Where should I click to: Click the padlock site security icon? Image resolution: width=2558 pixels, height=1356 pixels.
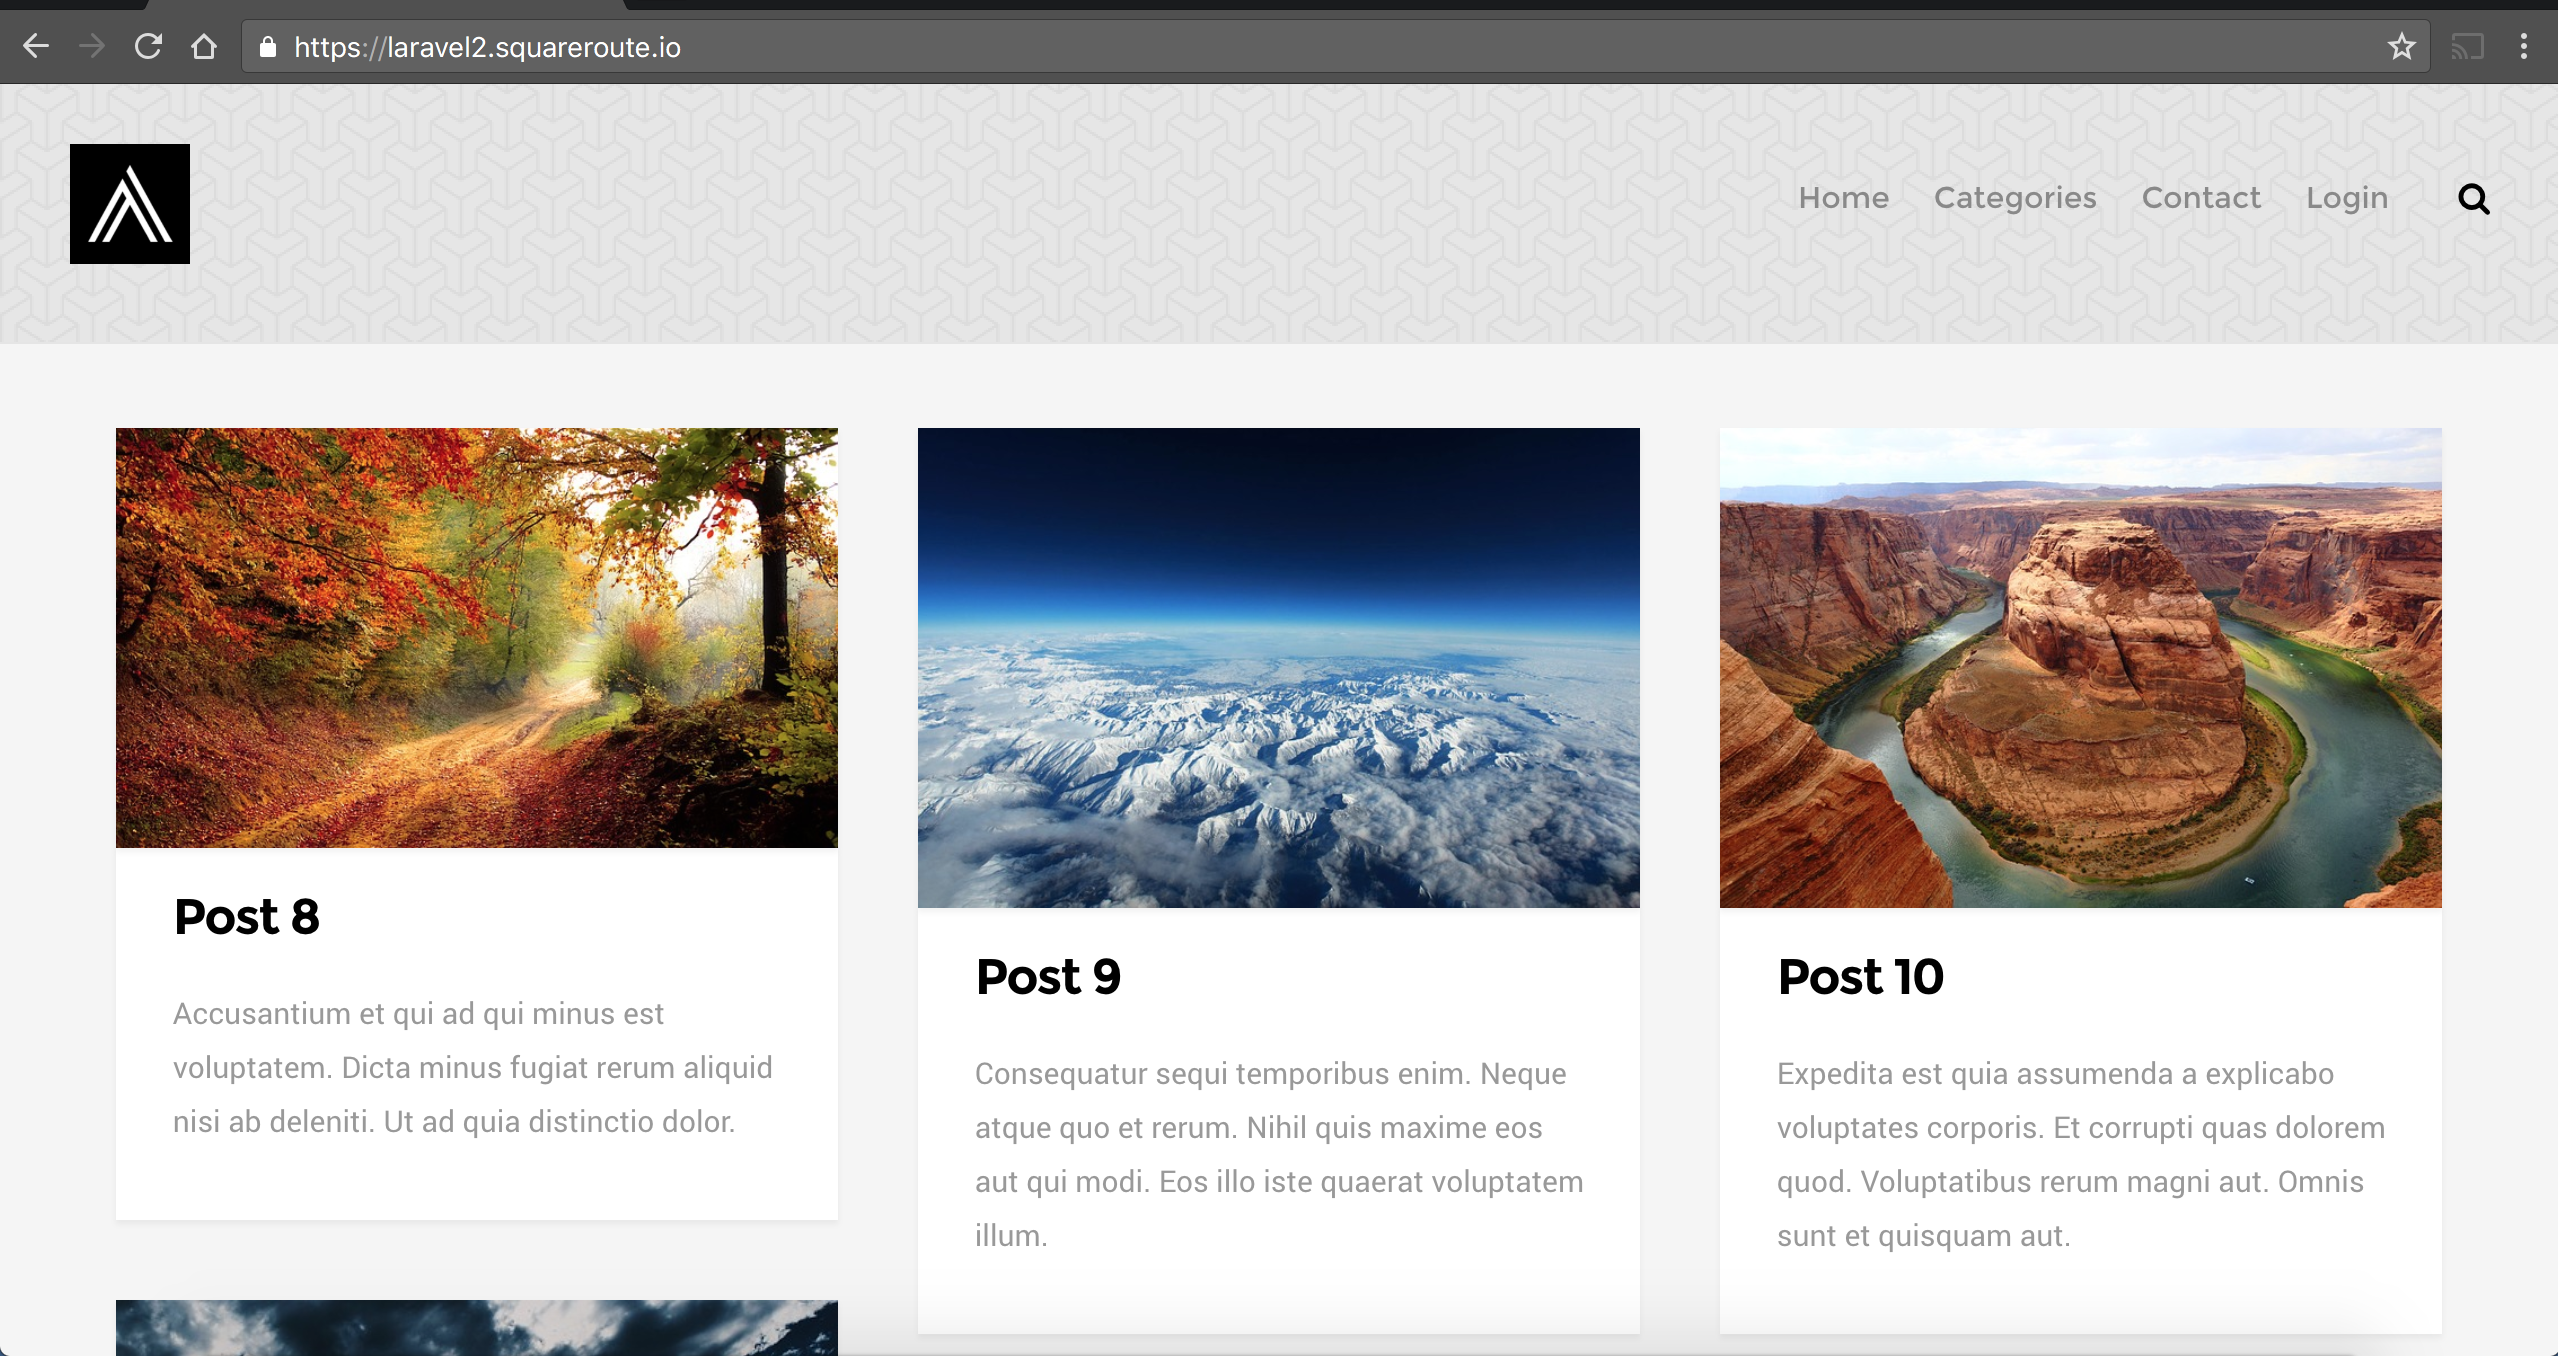(x=267, y=47)
